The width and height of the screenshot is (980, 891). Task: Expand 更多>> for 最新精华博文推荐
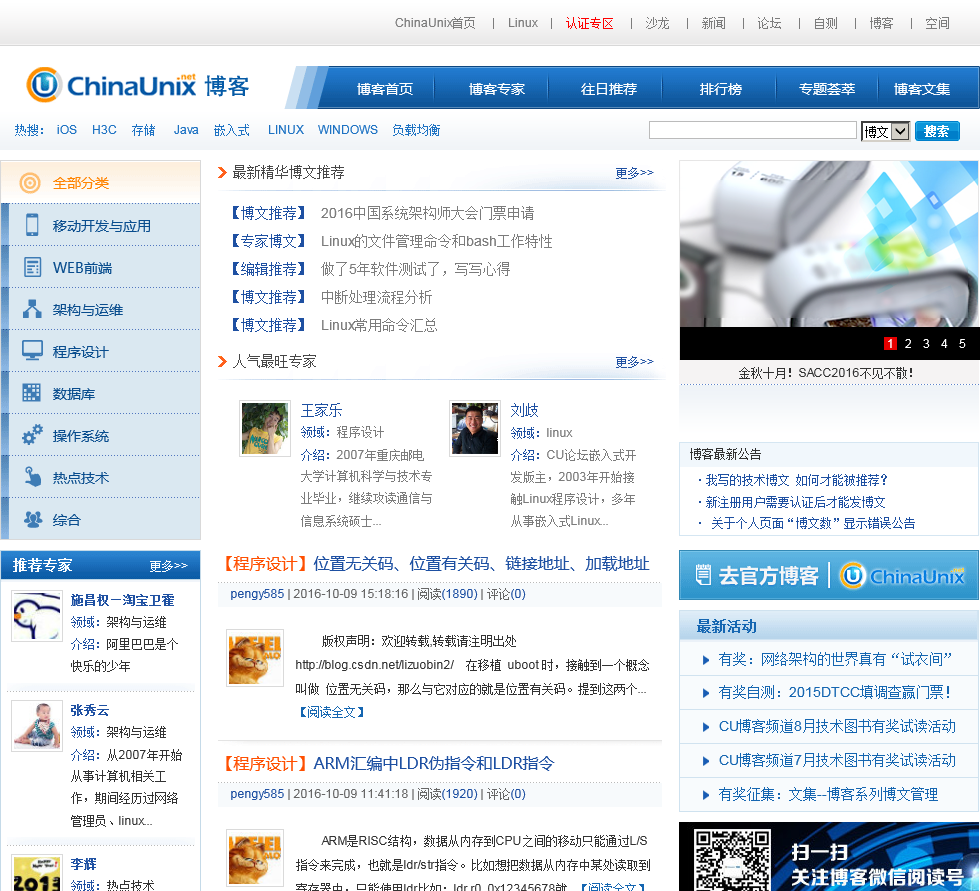pos(634,173)
